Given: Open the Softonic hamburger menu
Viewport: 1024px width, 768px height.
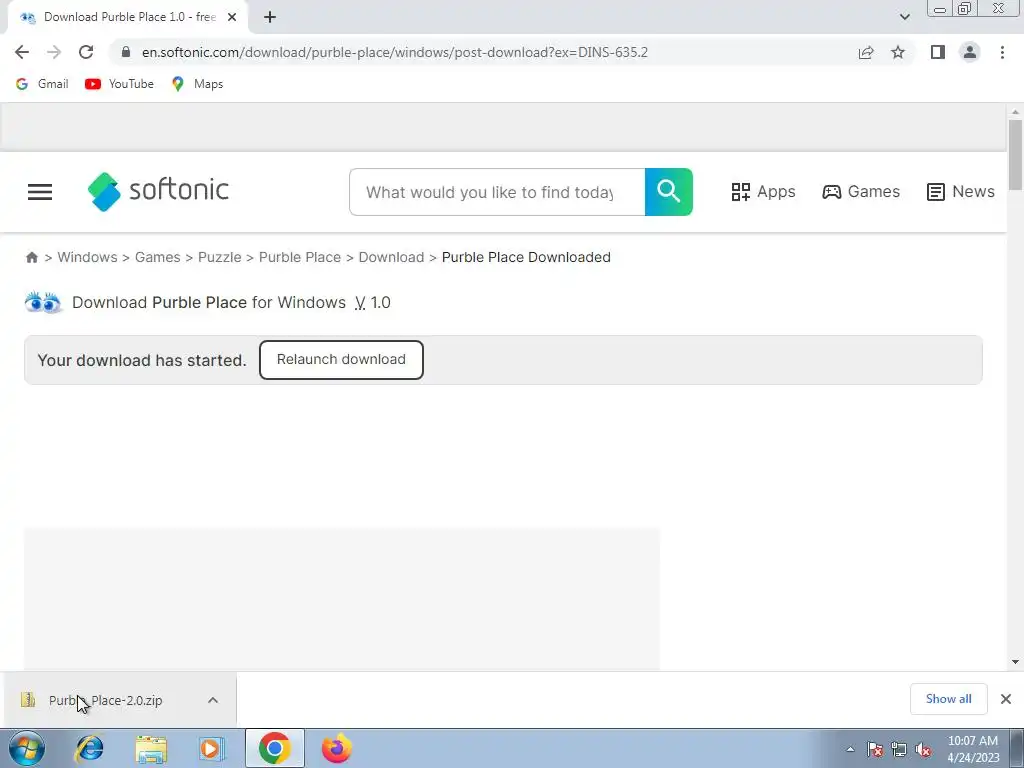Looking at the screenshot, I should point(40,192).
